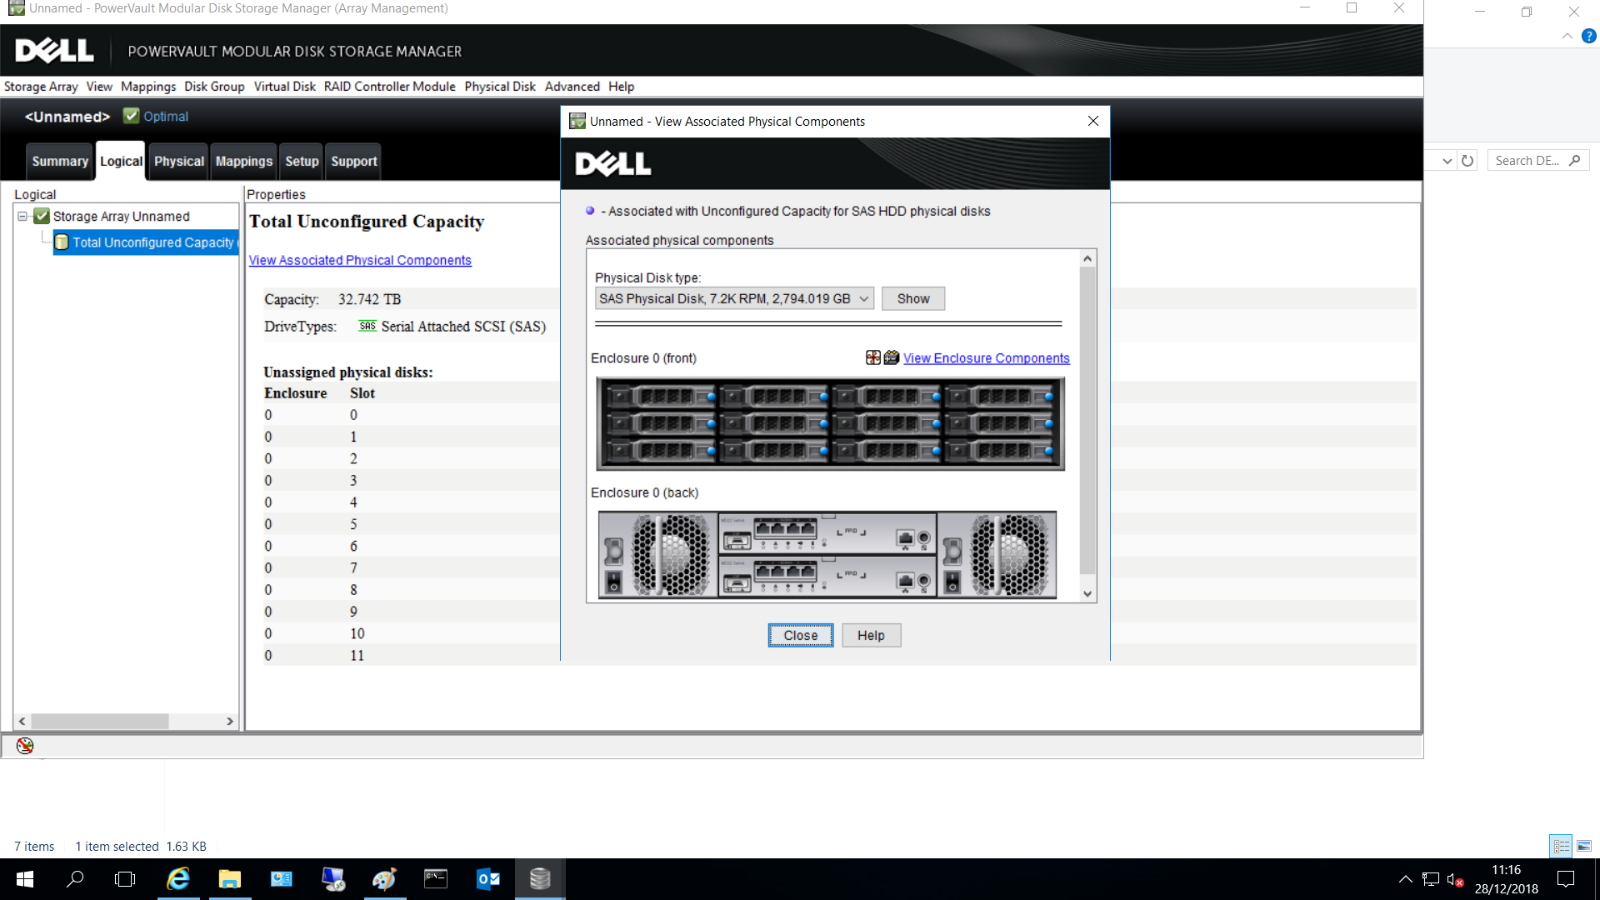Viewport: 1600px width, 900px height.
Task: Click the first enclosure components icon beside the link
Action: [873, 357]
